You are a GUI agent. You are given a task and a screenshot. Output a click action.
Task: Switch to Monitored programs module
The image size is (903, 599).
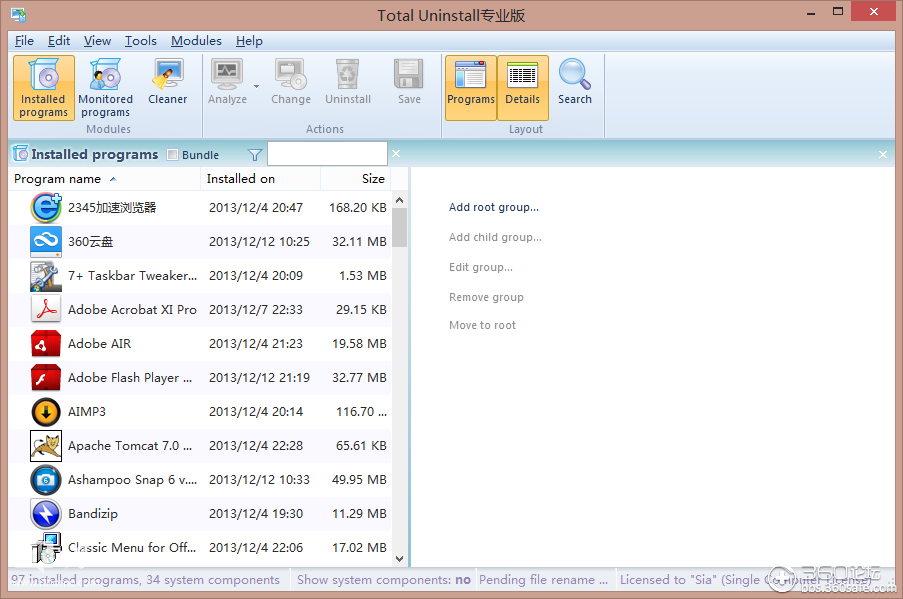(x=105, y=88)
